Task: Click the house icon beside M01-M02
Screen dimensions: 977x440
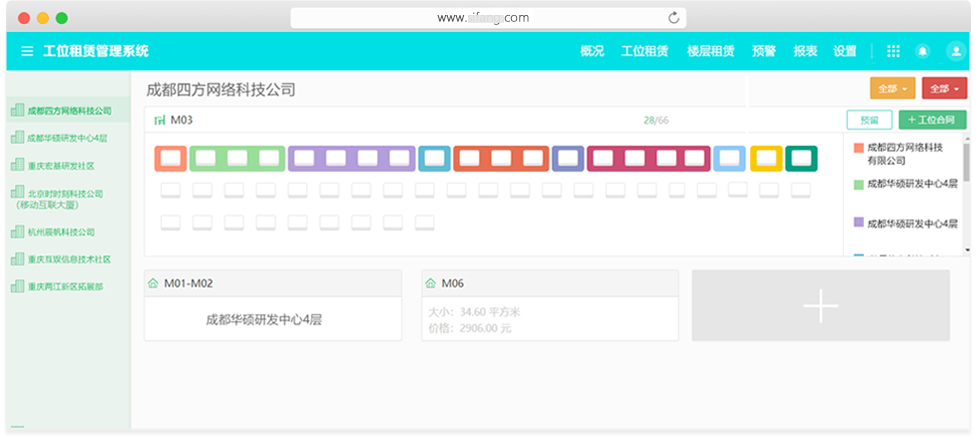Action: pyautogui.click(x=153, y=283)
